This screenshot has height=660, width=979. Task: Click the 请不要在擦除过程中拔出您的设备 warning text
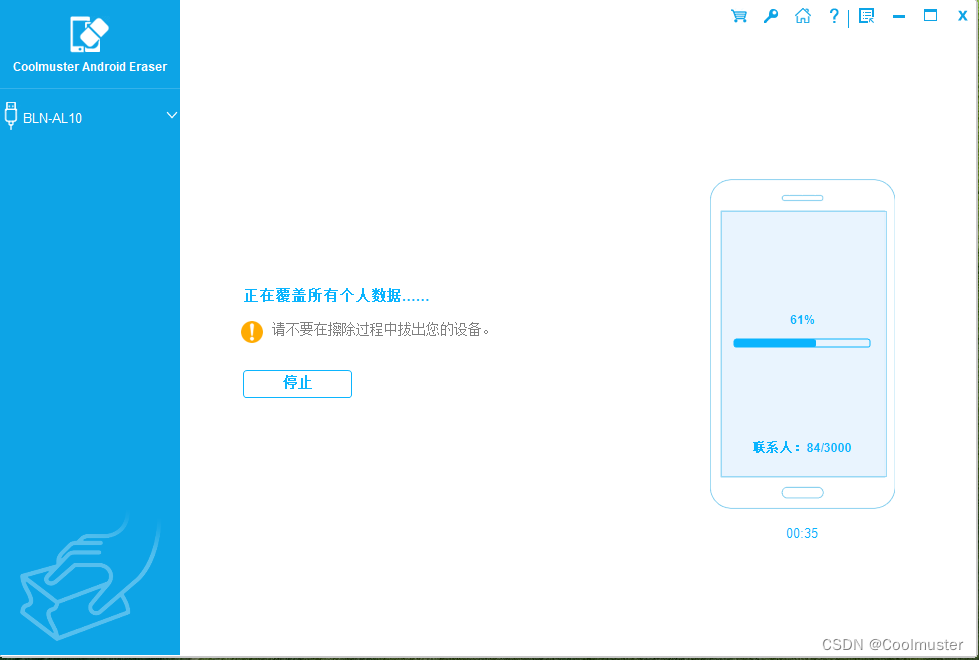click(380, 330)
